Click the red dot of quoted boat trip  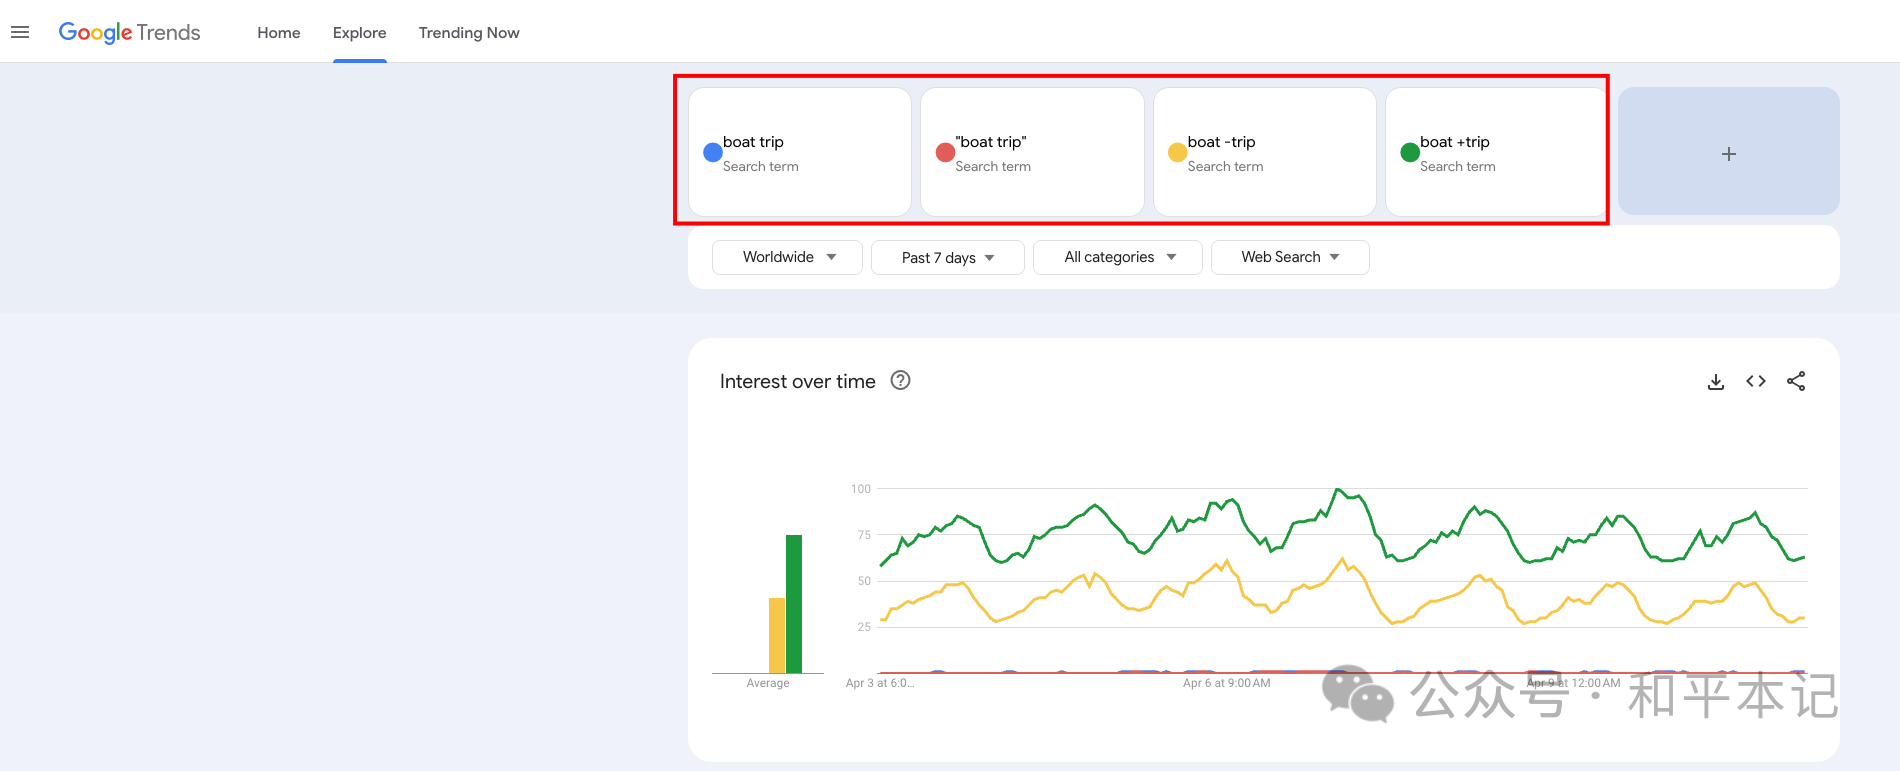click(945, 152)
